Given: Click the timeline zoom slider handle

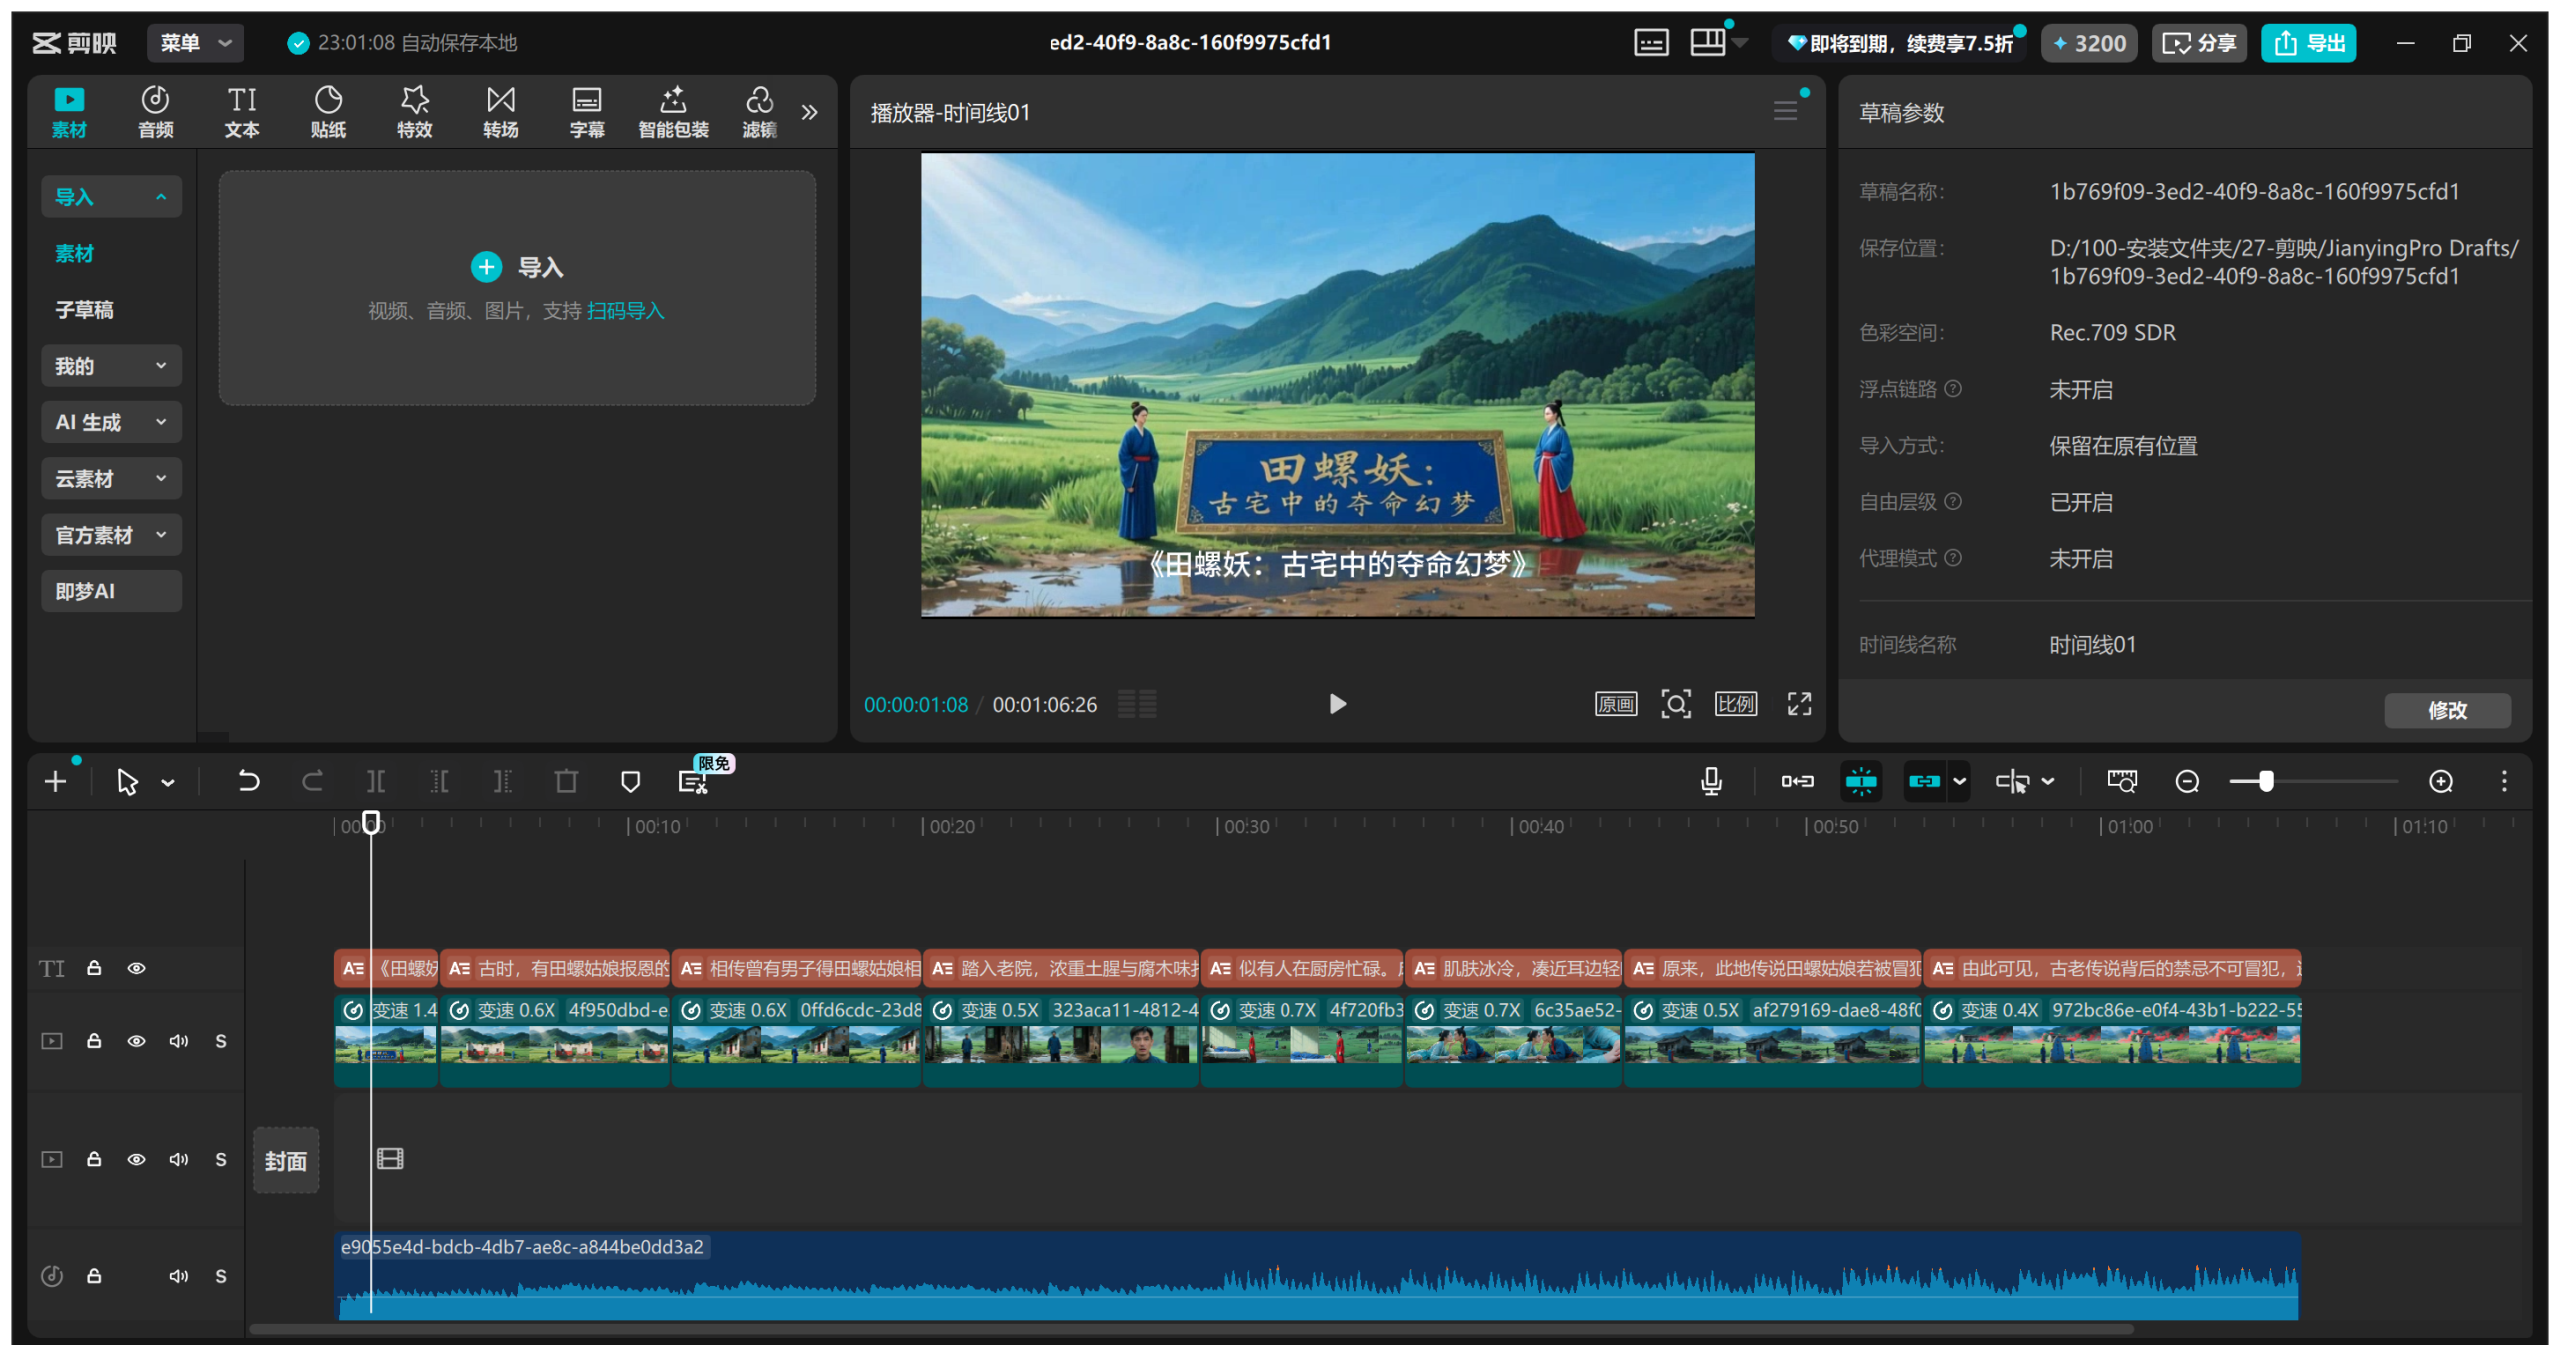Looking at the screenshot, I should pos(2266,781).
